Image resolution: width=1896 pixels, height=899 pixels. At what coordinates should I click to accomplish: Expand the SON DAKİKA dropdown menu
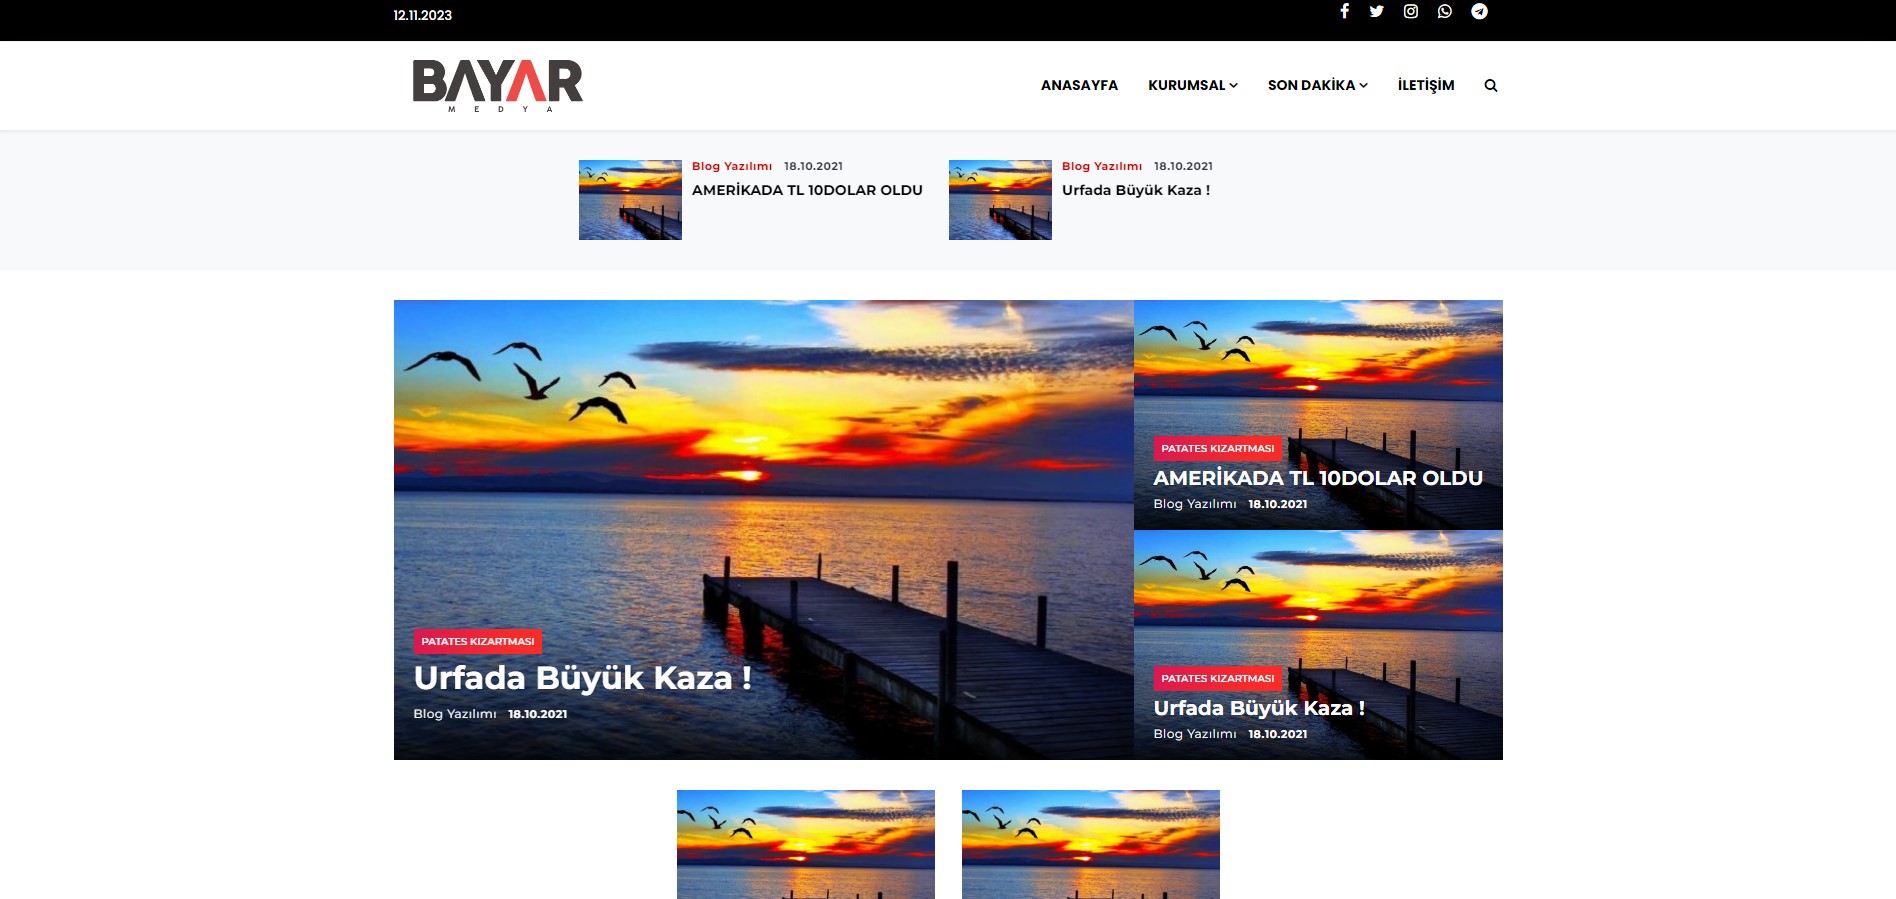pos(1318,85)
